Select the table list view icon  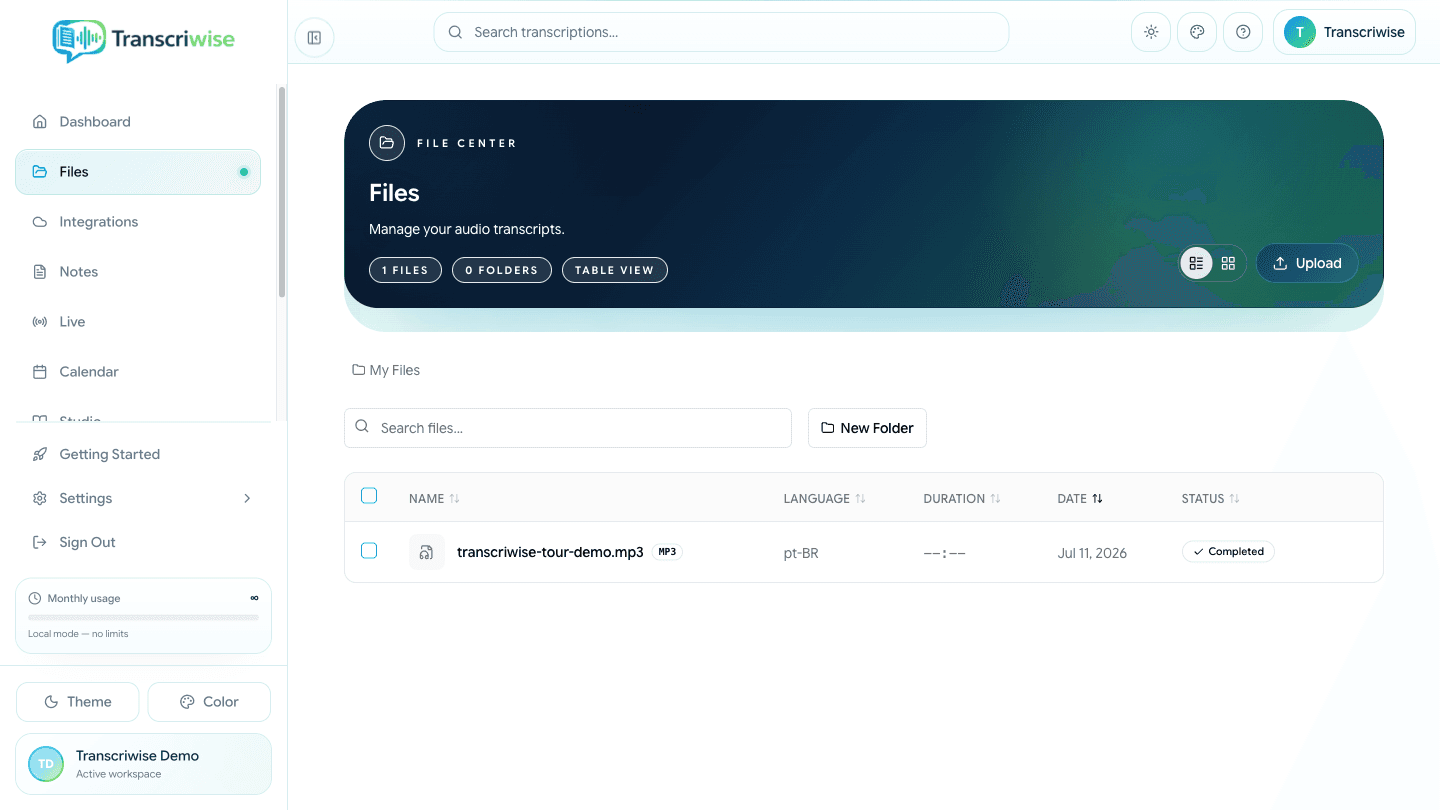pos(1196,263)
